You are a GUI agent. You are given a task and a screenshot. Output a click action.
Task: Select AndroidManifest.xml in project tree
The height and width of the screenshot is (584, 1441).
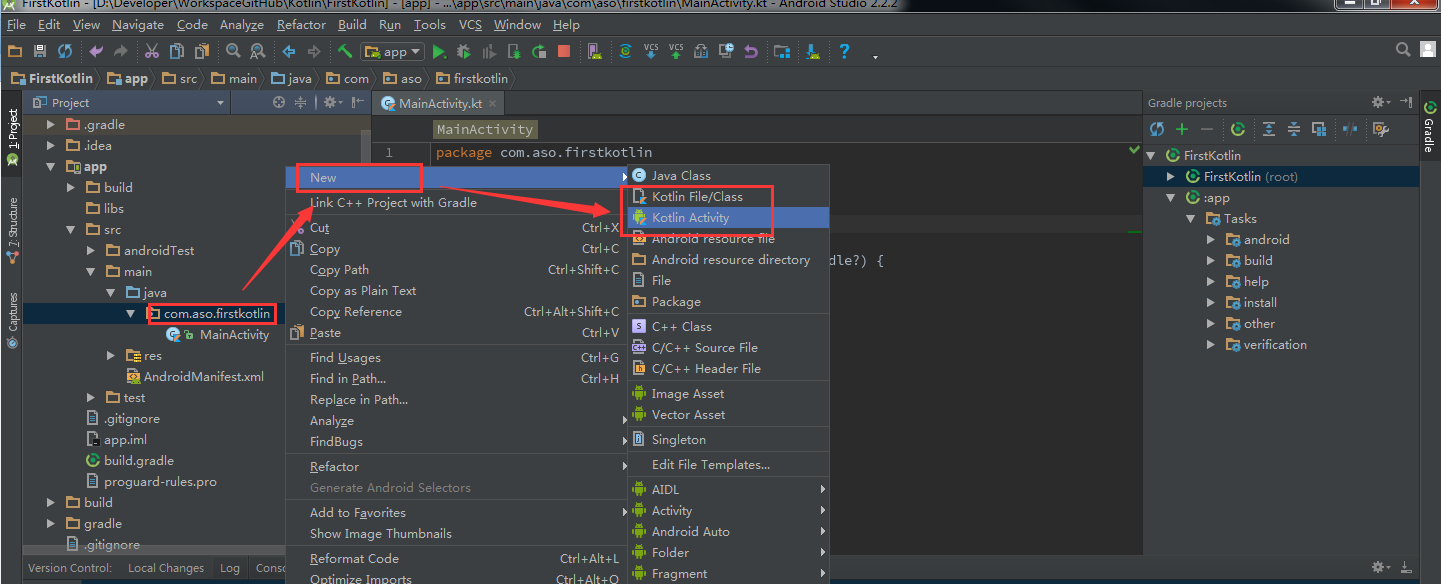pyautogui.click(x=195, y=377)
